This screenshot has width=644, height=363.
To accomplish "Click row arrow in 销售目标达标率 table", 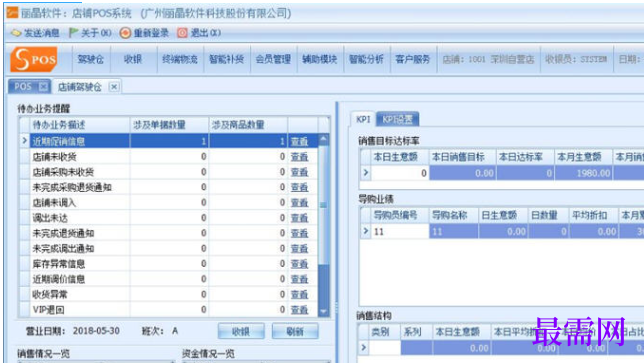I will coord(366,173).
